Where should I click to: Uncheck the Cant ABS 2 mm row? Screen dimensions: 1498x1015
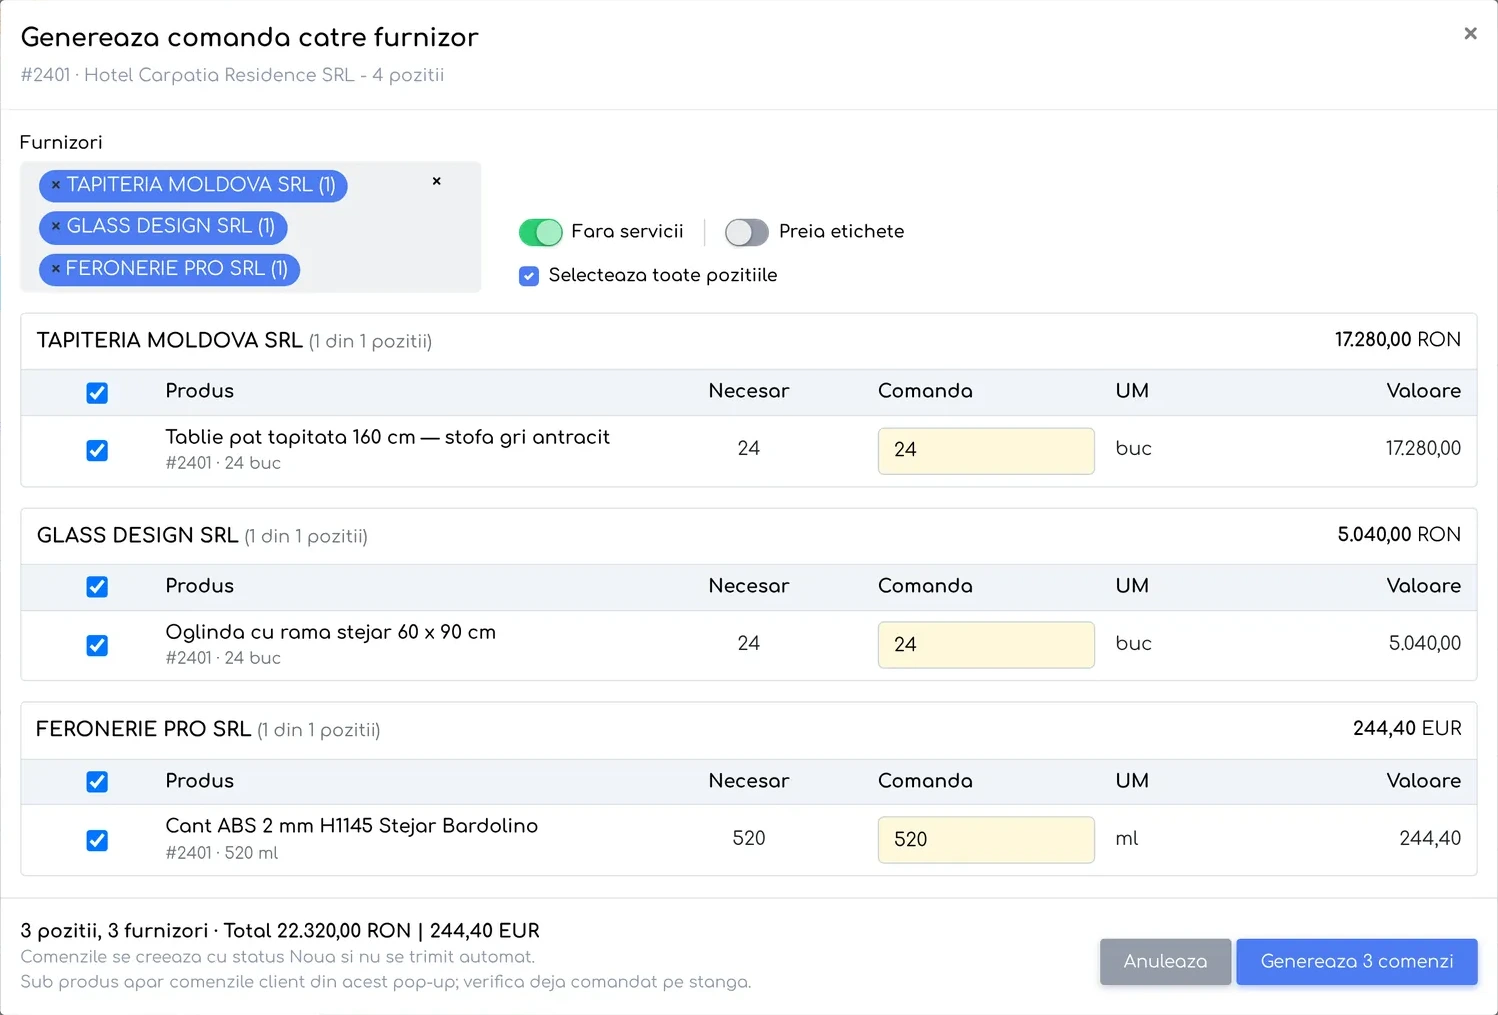pos(97,841)
